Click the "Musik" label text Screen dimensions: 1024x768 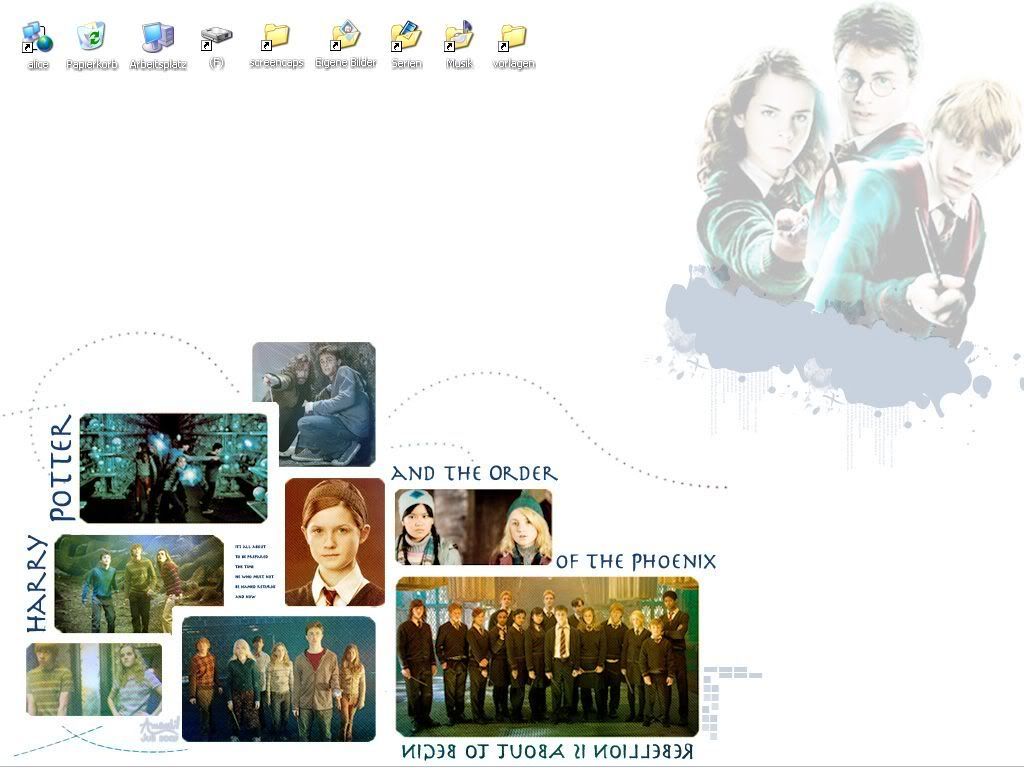point(459,63)
